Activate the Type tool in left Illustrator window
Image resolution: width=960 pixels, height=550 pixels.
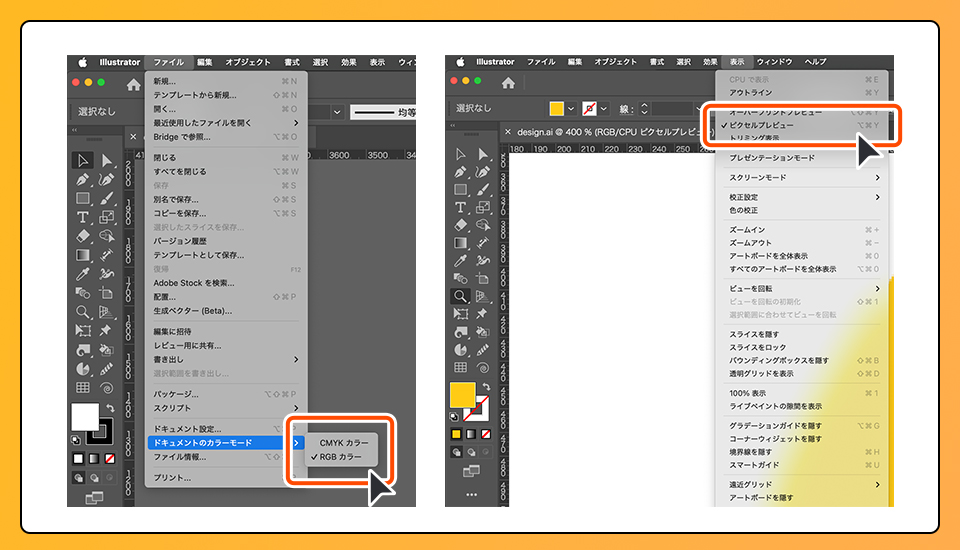pyautogui.click(x=83, y=217)
